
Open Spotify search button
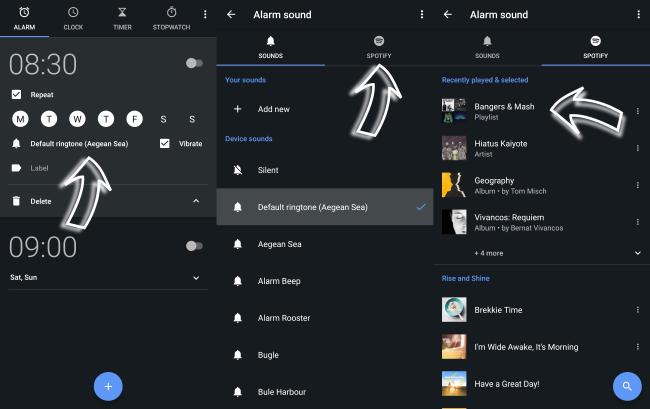[627, 386]
